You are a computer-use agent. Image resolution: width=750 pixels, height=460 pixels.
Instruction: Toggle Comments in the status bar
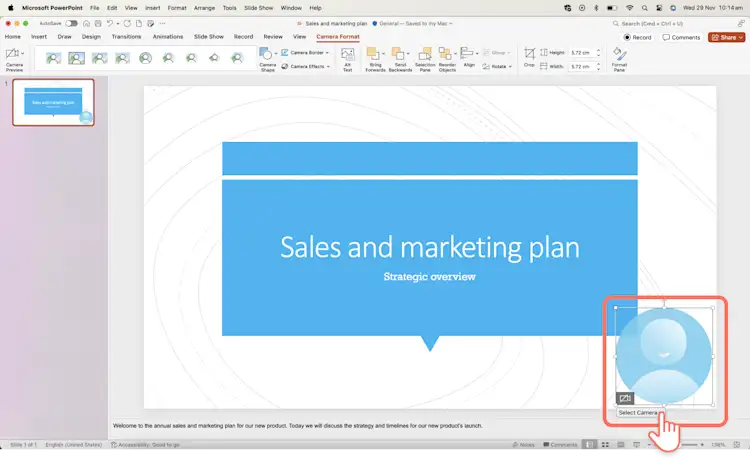(x=560, y=445)
